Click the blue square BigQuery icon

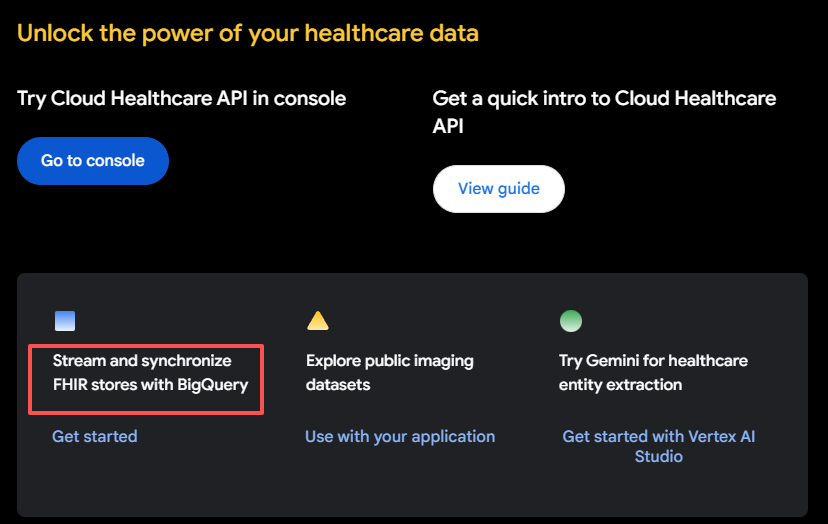click(65, 321)
